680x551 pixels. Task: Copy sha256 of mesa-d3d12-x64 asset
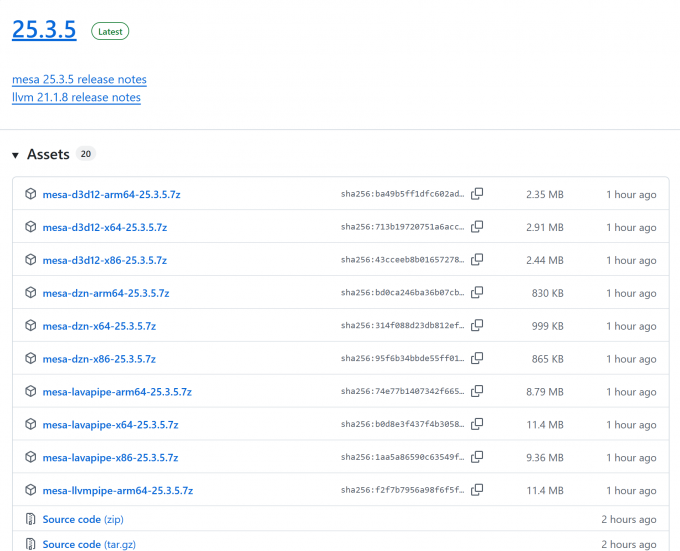point(477,227)
